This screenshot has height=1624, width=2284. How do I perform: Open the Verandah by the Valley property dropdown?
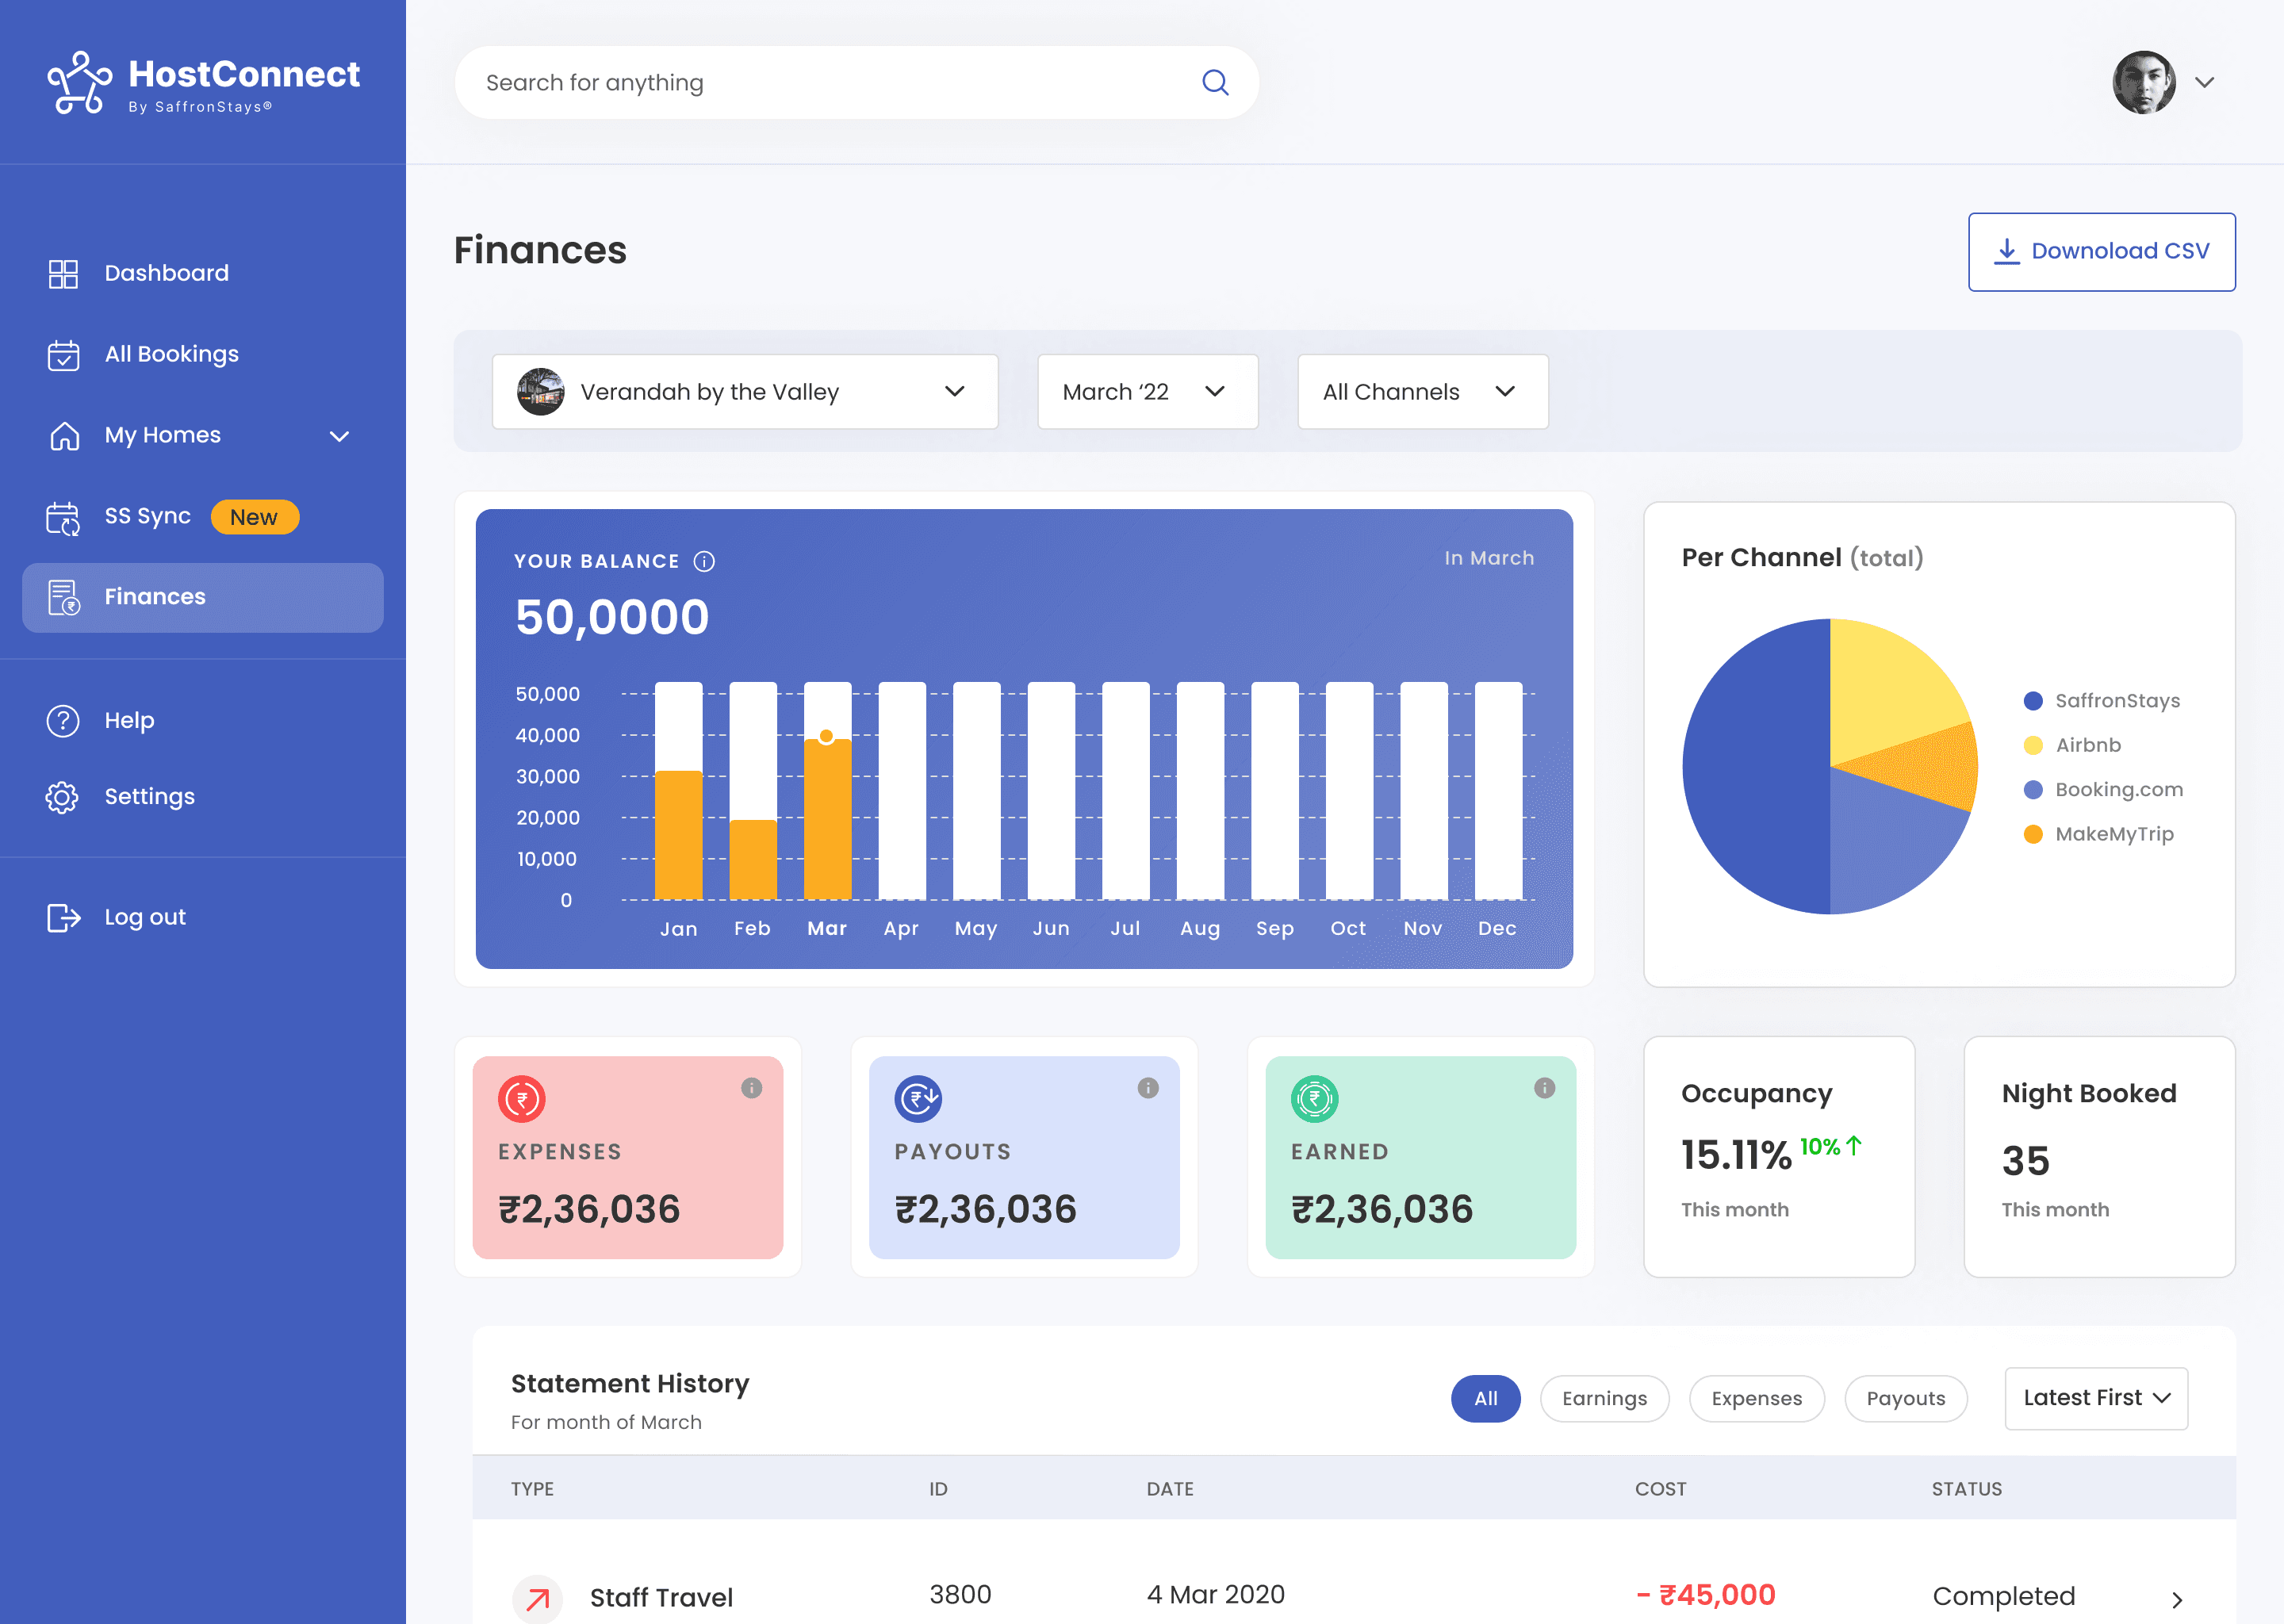pos(745,392)
